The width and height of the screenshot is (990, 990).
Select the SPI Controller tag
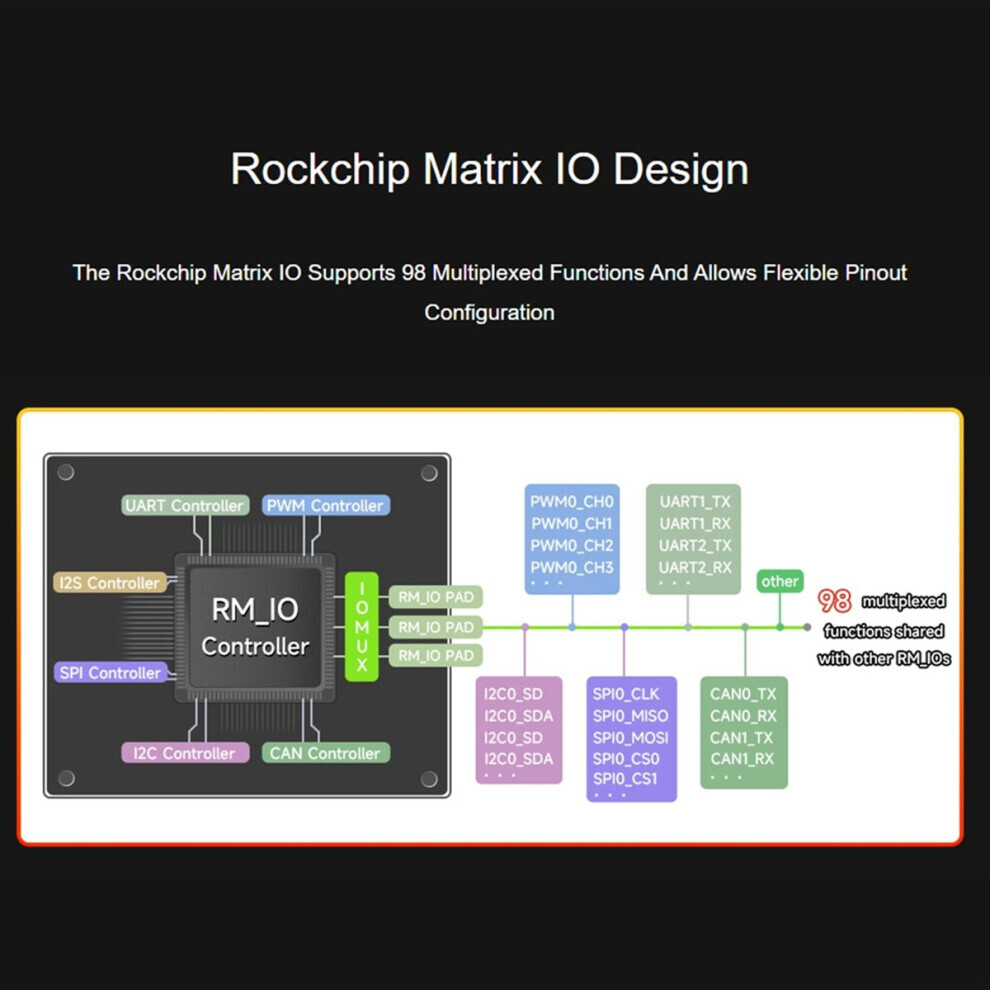pyautogui.click(x=110, y=672)
